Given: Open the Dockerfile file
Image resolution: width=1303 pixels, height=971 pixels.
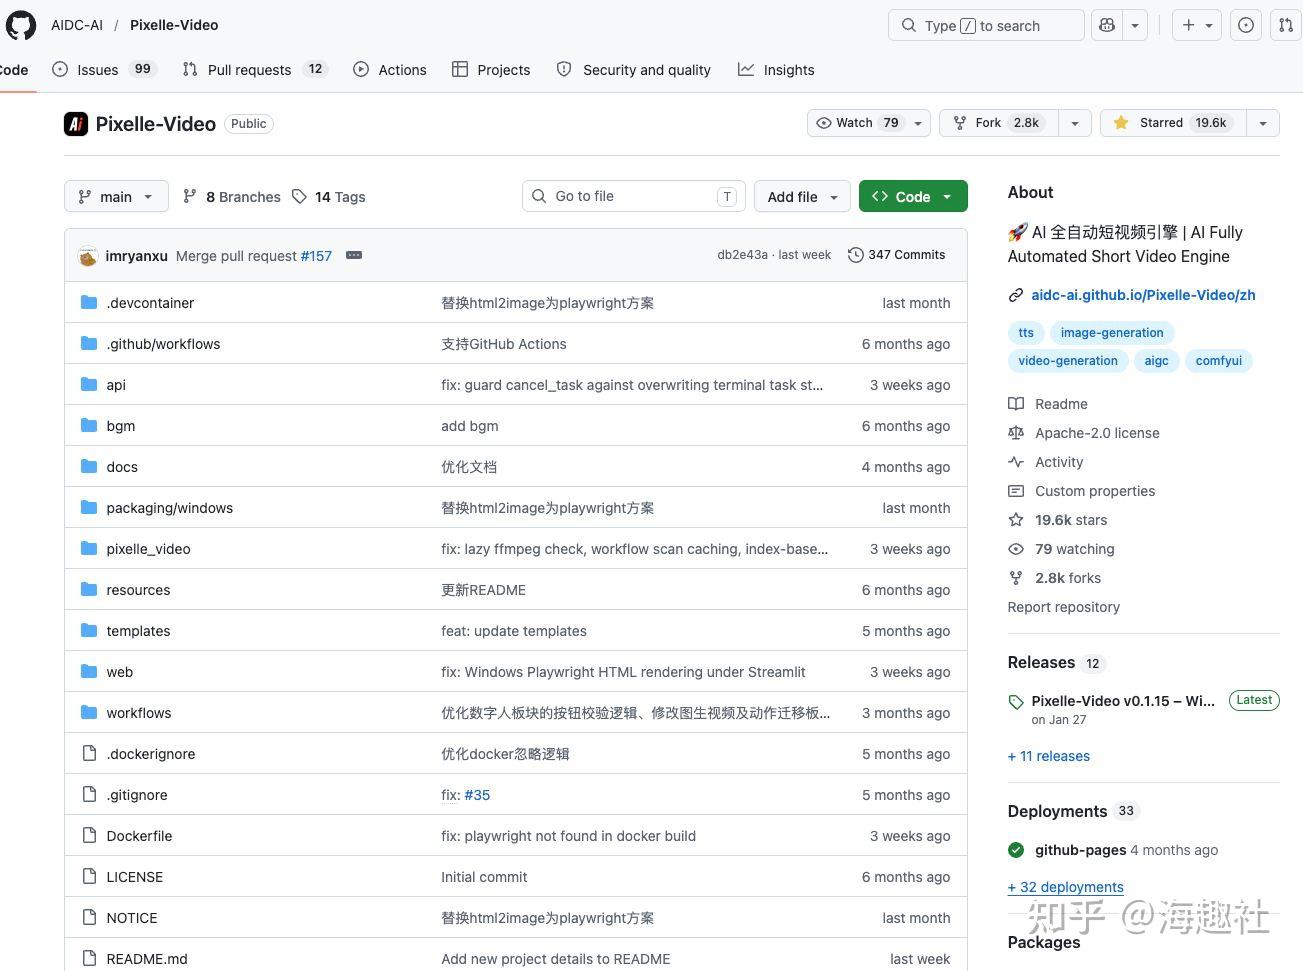Looking at the screenshot, I should [139, 836].
